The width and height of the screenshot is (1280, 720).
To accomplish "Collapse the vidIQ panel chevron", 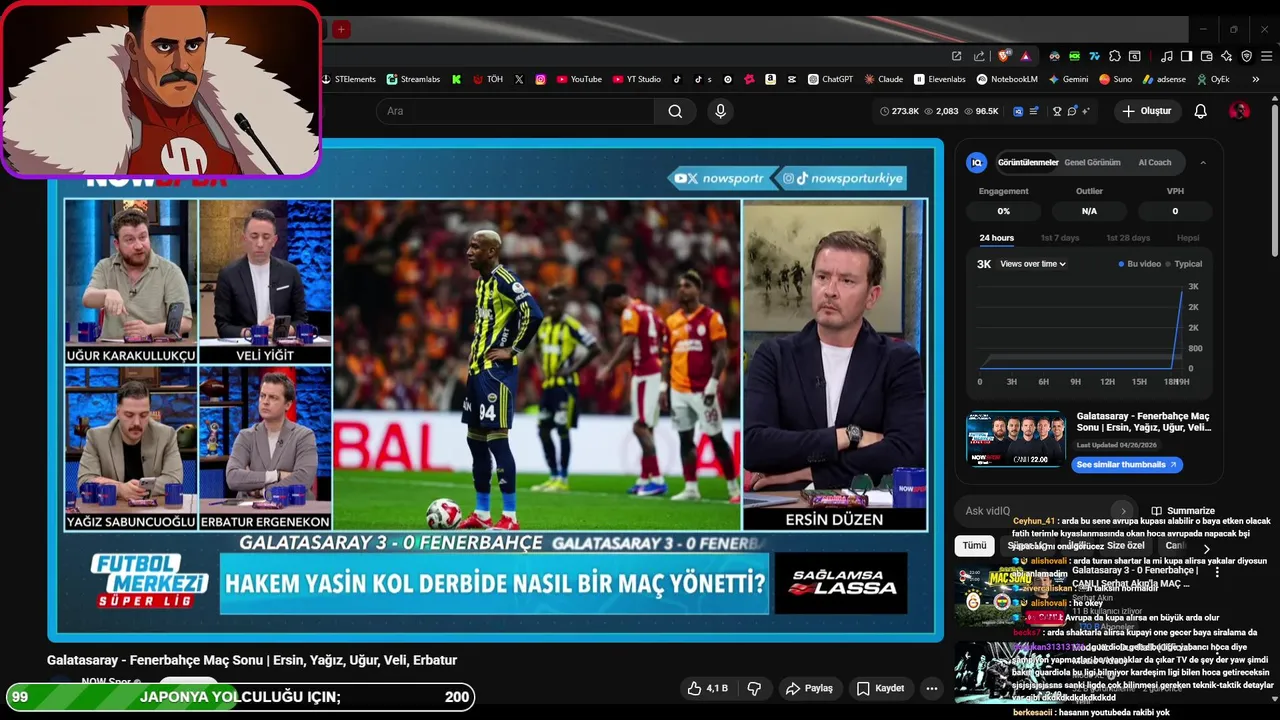I will [1203, 162].
